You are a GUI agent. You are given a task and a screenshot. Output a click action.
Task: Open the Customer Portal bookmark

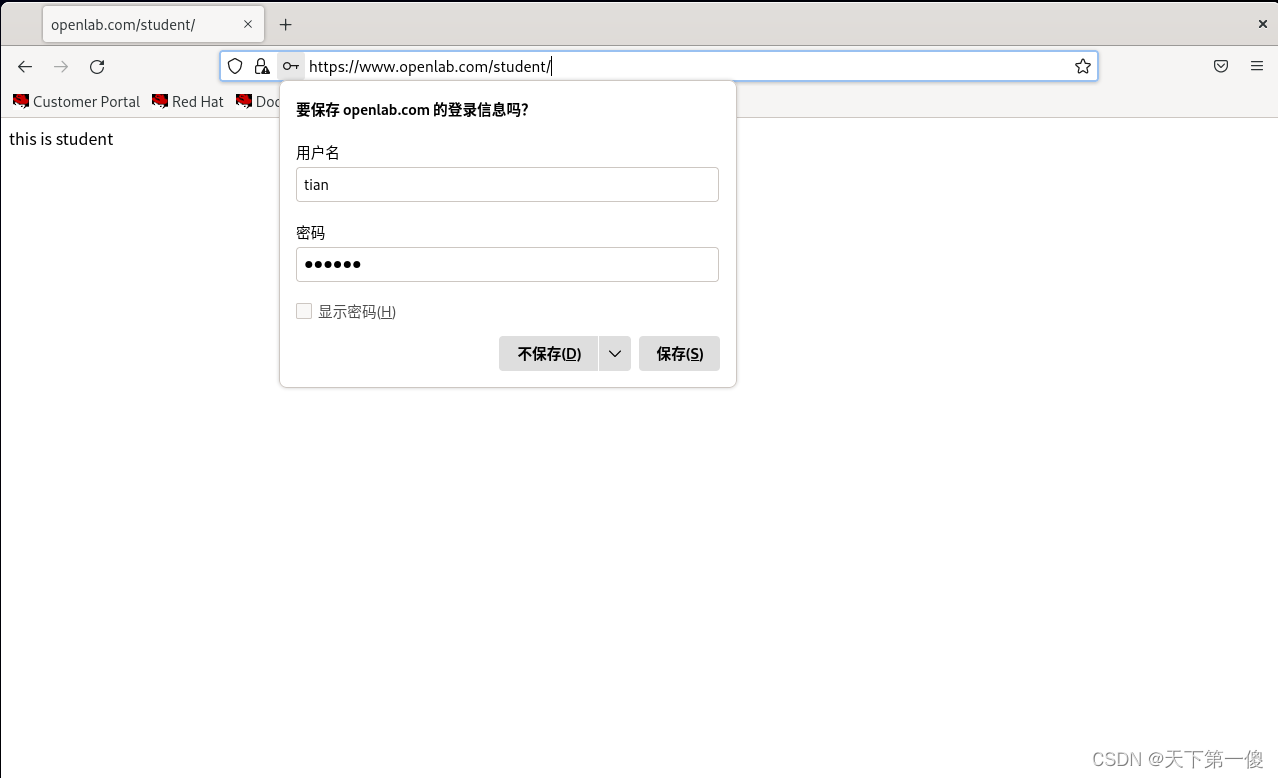[75, 101]
